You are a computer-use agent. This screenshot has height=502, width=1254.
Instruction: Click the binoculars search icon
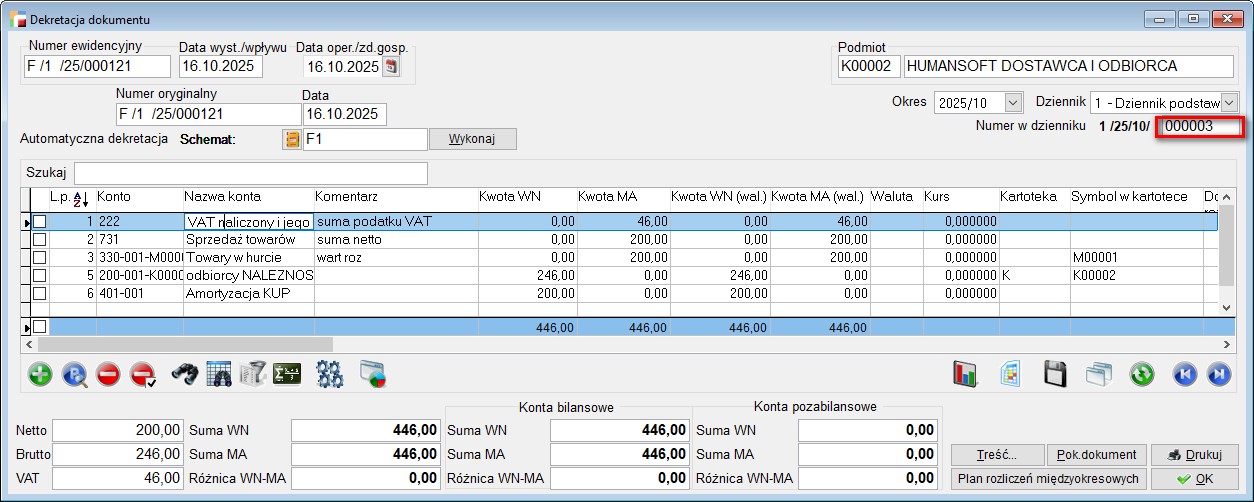pyautogui.click(x=184, y=374)
